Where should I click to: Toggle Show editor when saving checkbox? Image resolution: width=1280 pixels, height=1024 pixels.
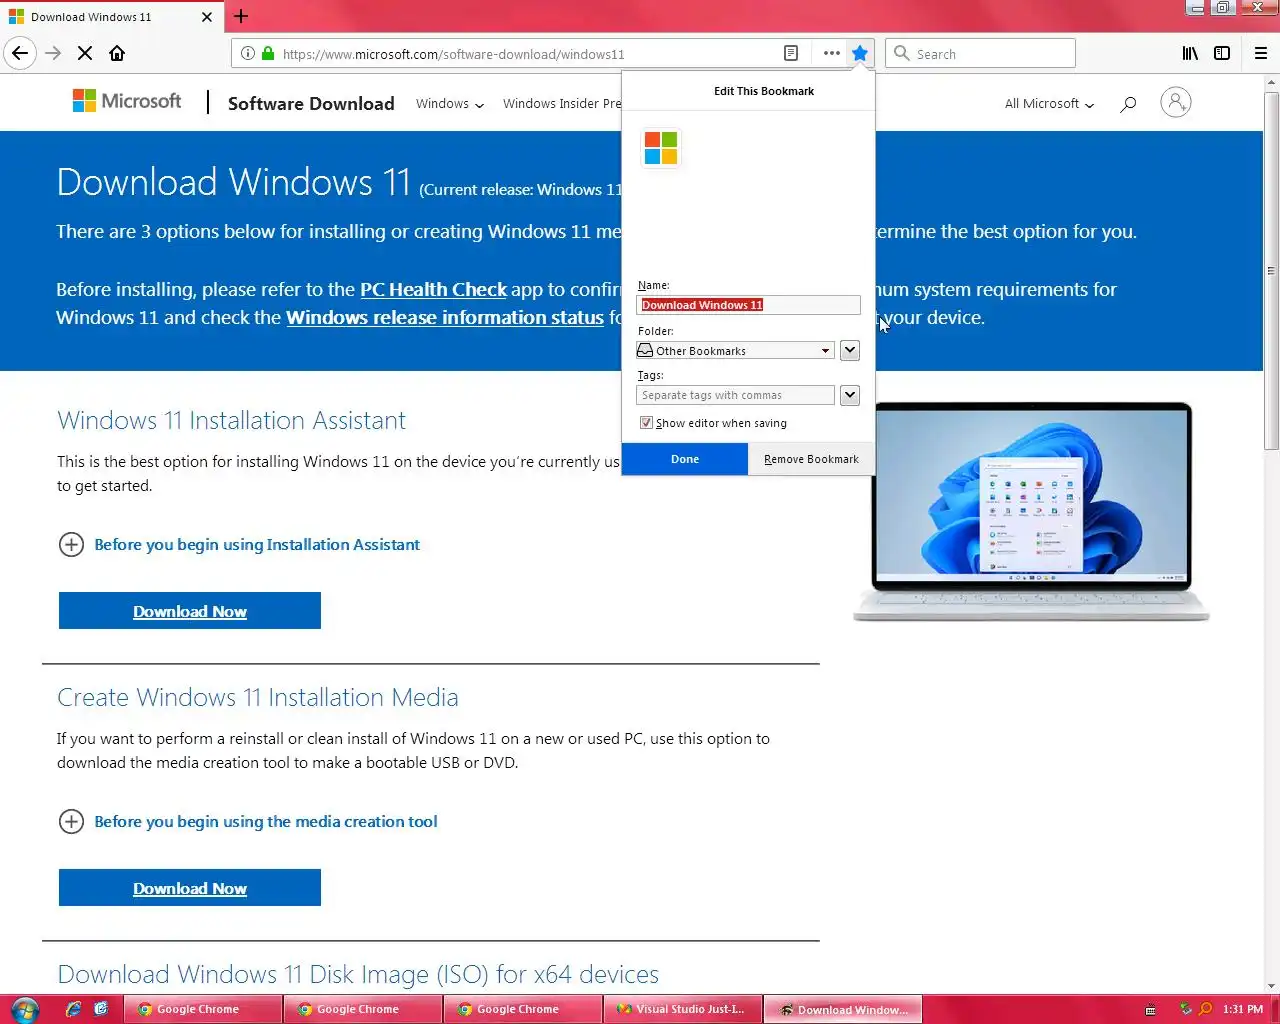(646, 423)
